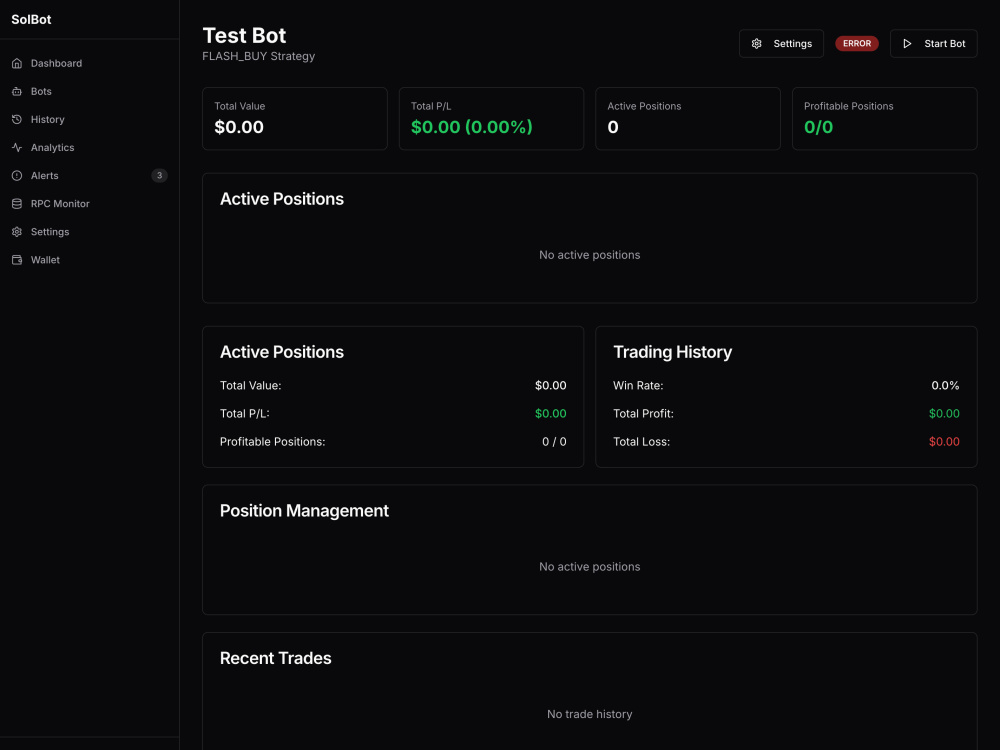Click the Profitable Positions 0/0 value
Screen dimensions: 1000x750
818,127
